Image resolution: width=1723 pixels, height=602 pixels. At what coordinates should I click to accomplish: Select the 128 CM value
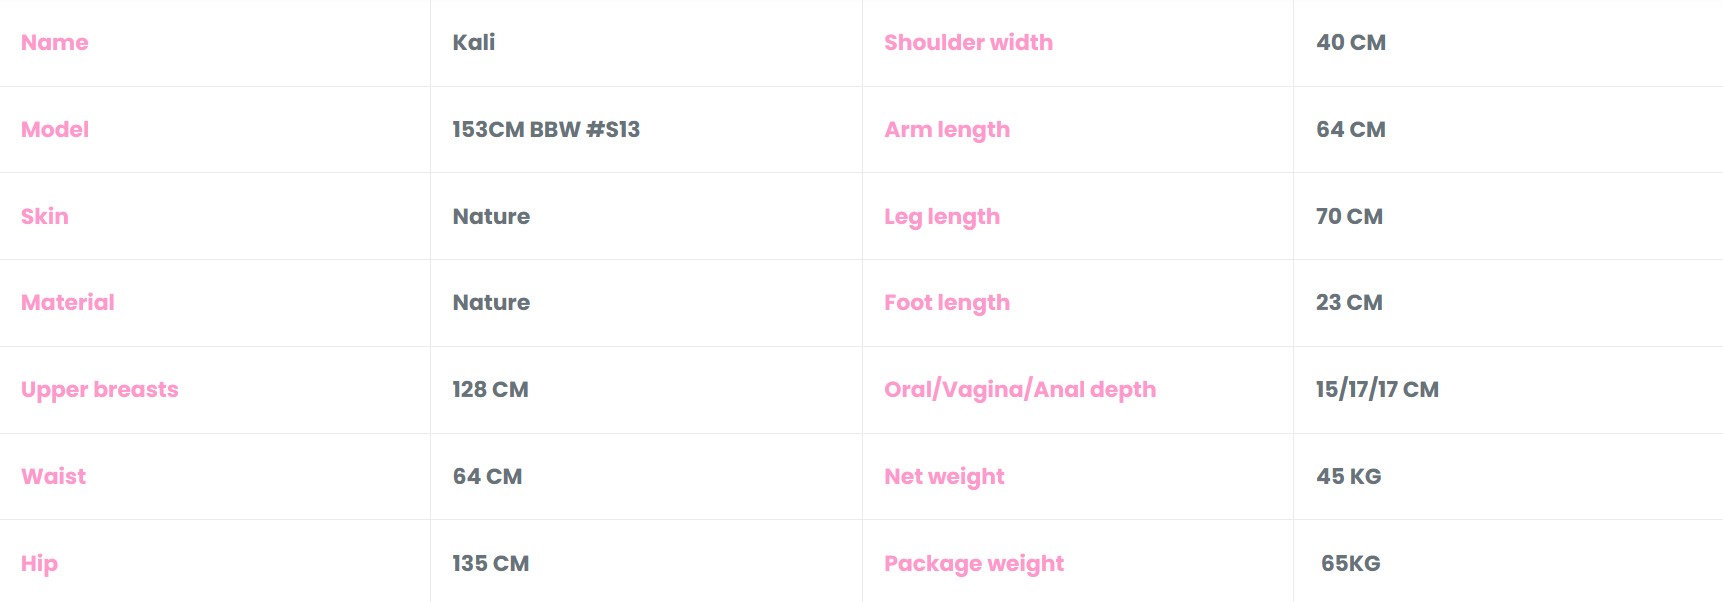tap(490, 390)
